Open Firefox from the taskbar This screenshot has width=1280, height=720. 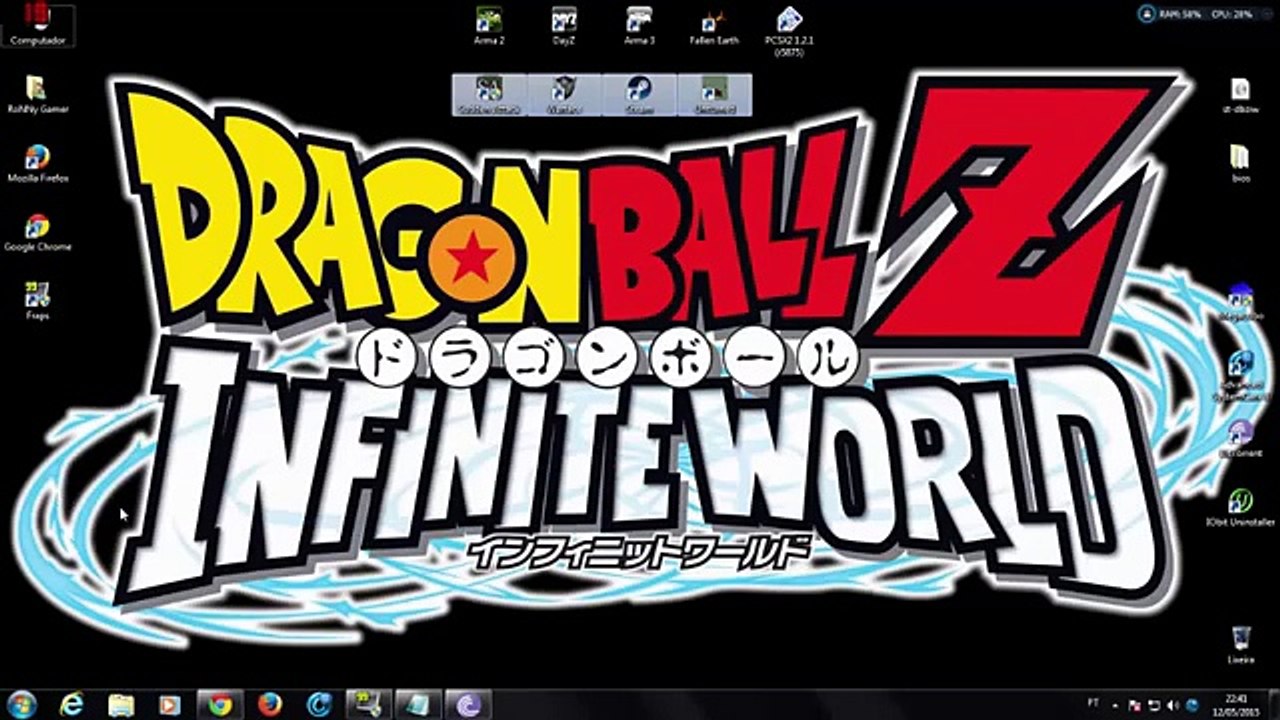click(x=270, y=704)
